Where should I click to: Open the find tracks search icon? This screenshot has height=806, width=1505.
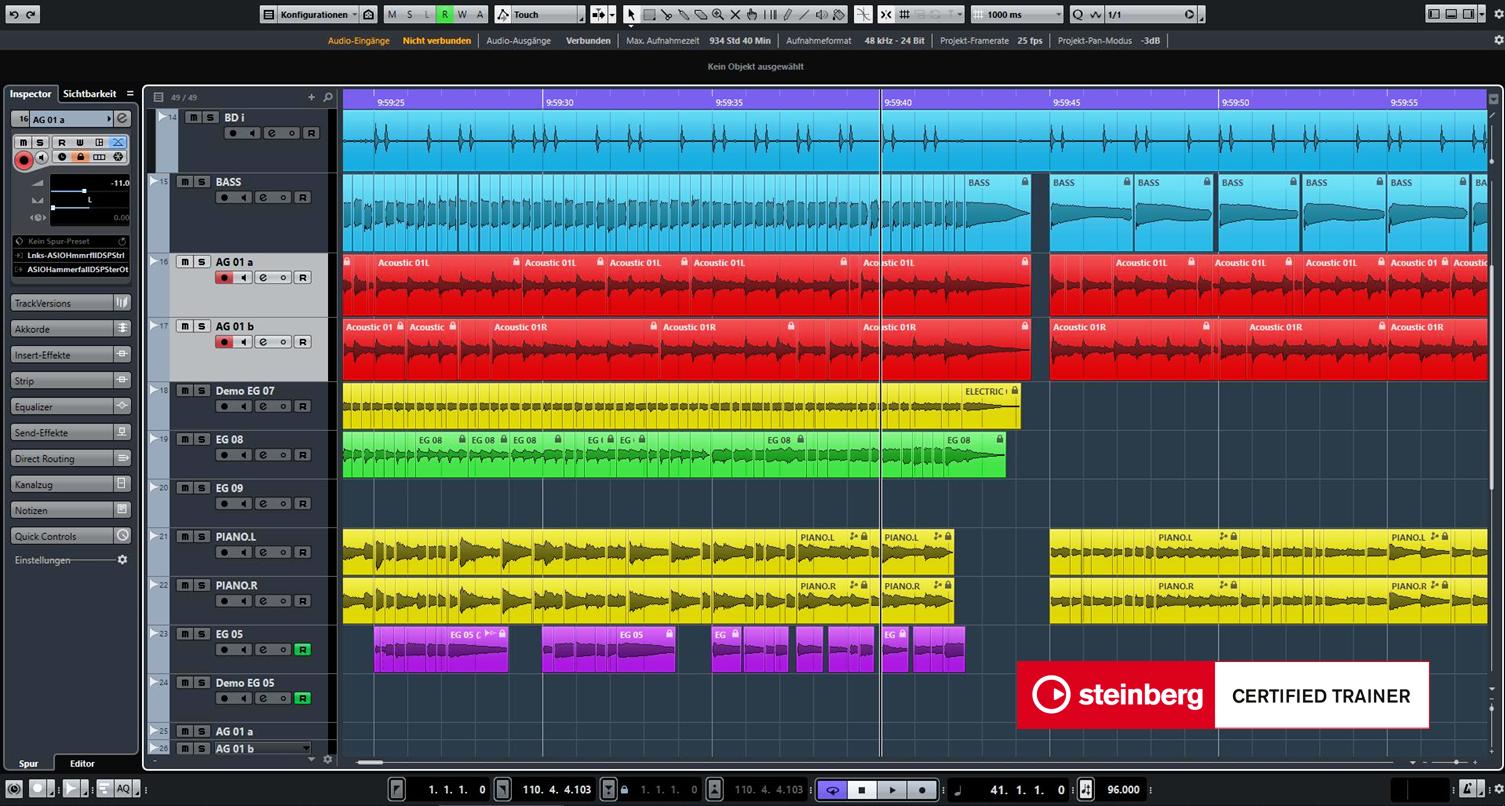pyautogui.click(x=327, y=97)
